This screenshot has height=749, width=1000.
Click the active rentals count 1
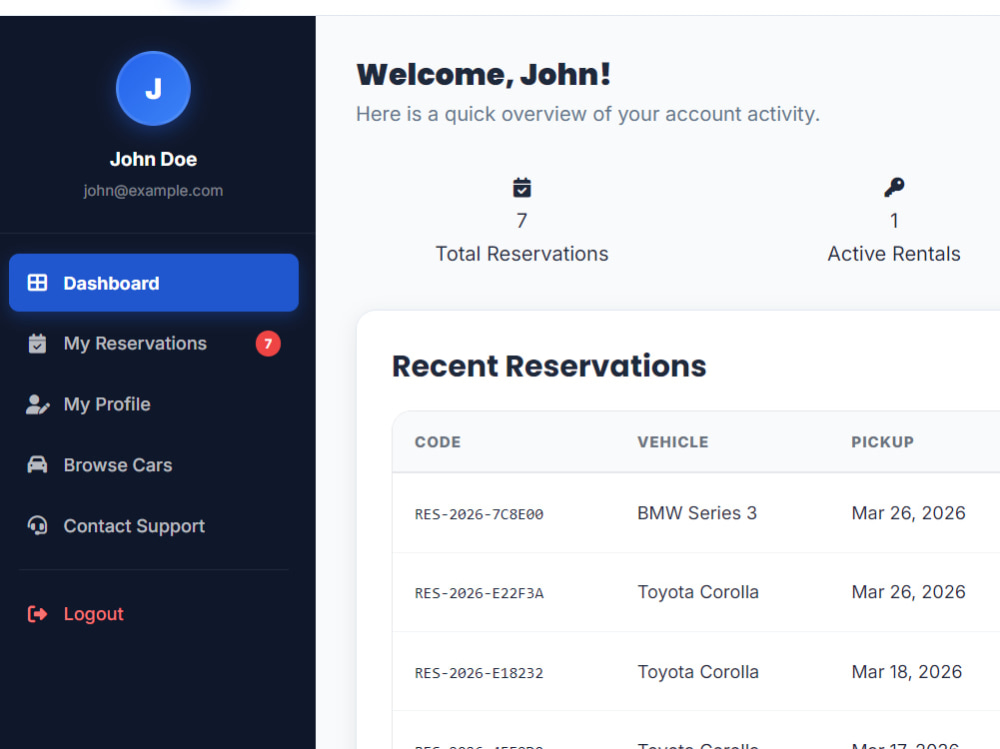pos(894,221)
